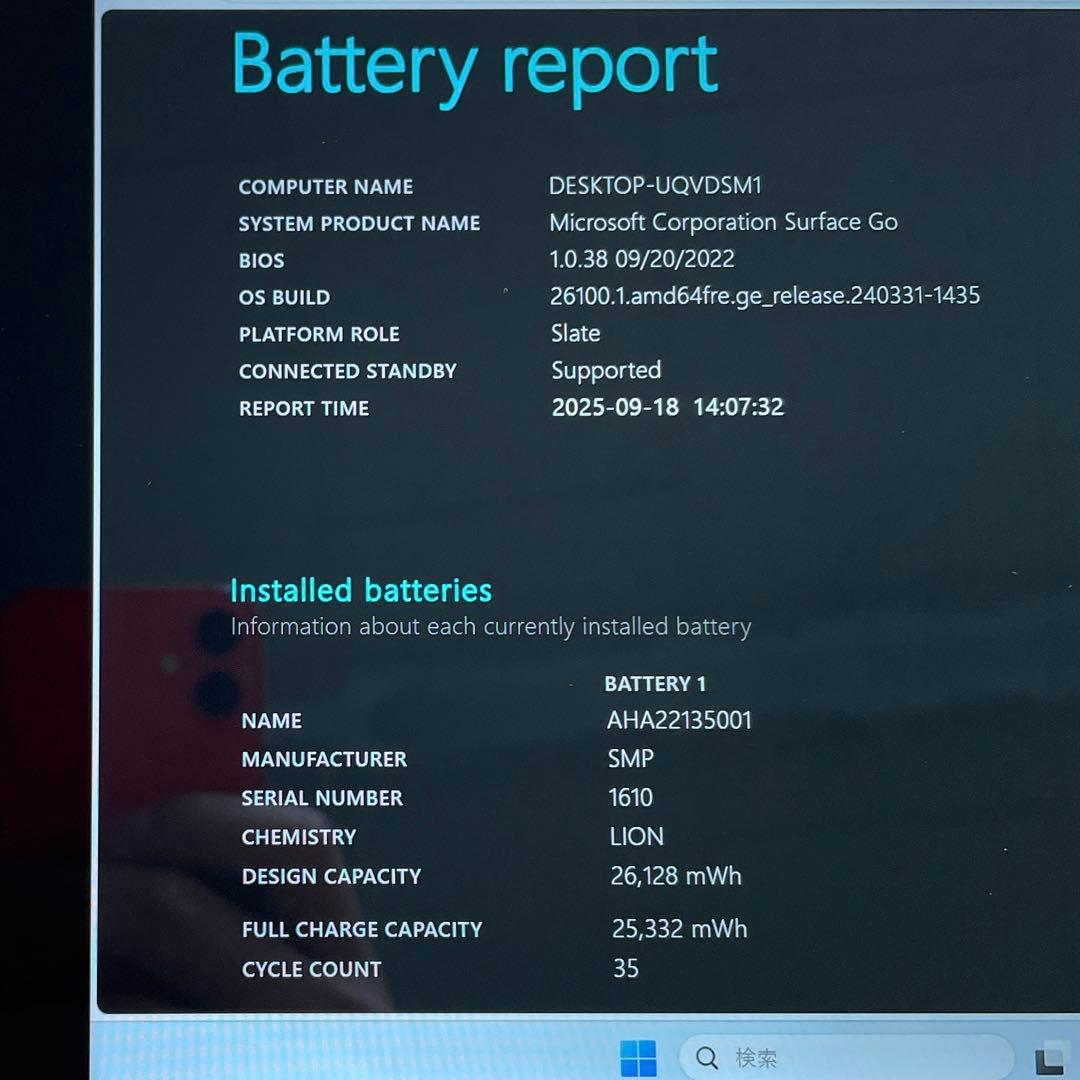Select the 'Battery report' heading

475,68
